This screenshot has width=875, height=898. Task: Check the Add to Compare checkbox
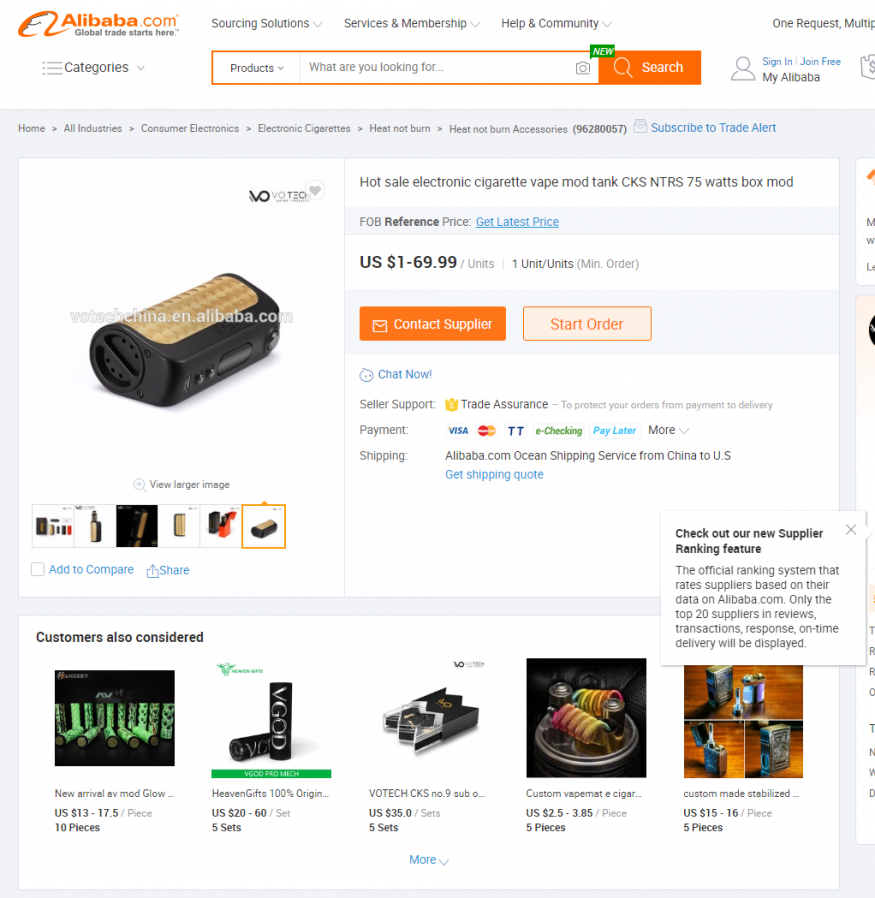38,569
